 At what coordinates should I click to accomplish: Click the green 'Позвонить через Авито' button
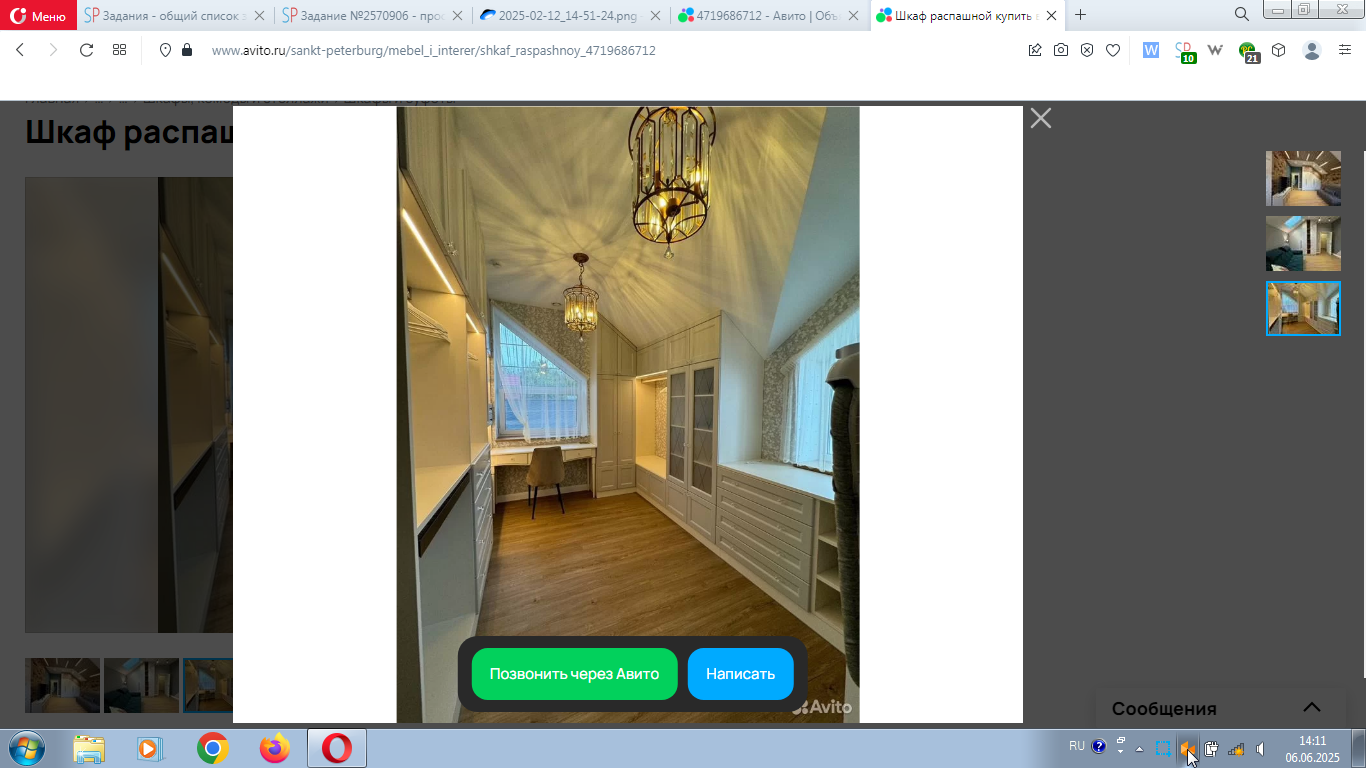pos(574,674)
